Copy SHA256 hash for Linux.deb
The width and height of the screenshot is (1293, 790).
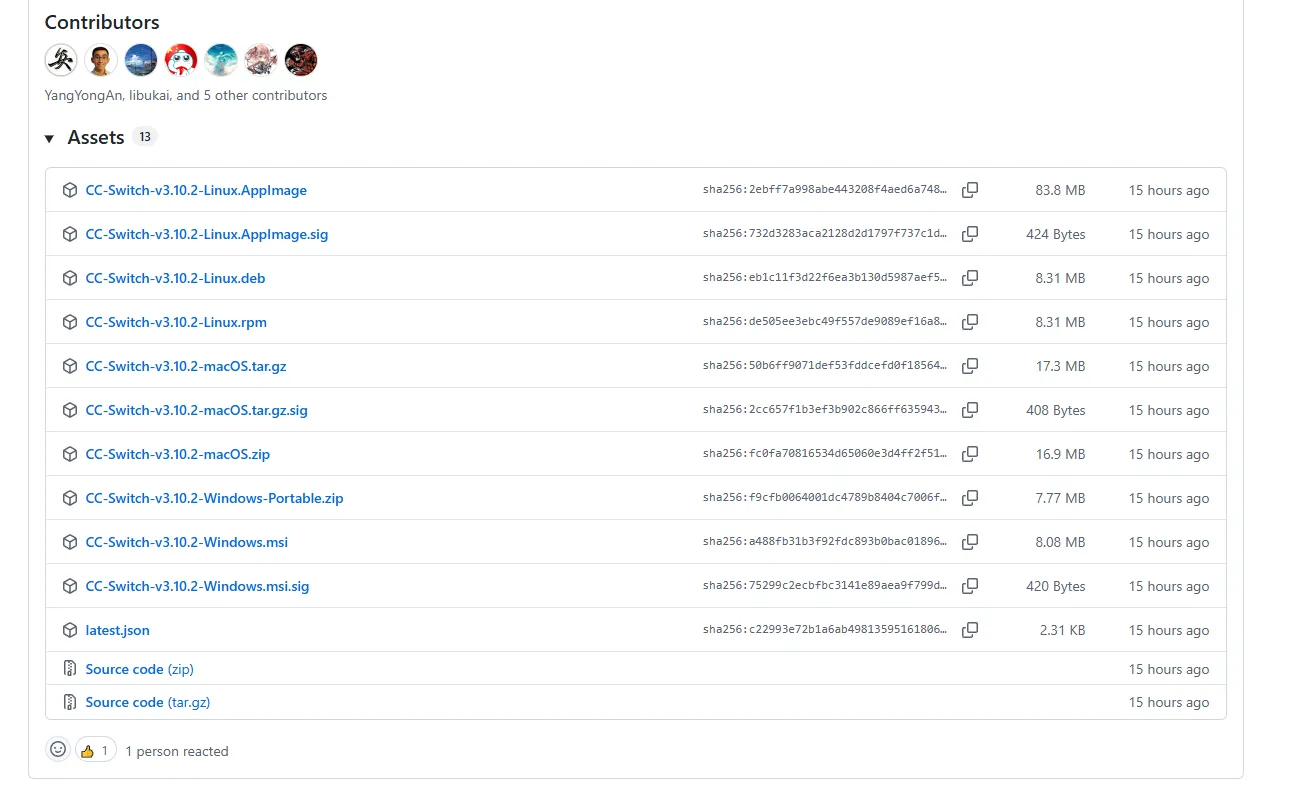[x=969, y=278]
